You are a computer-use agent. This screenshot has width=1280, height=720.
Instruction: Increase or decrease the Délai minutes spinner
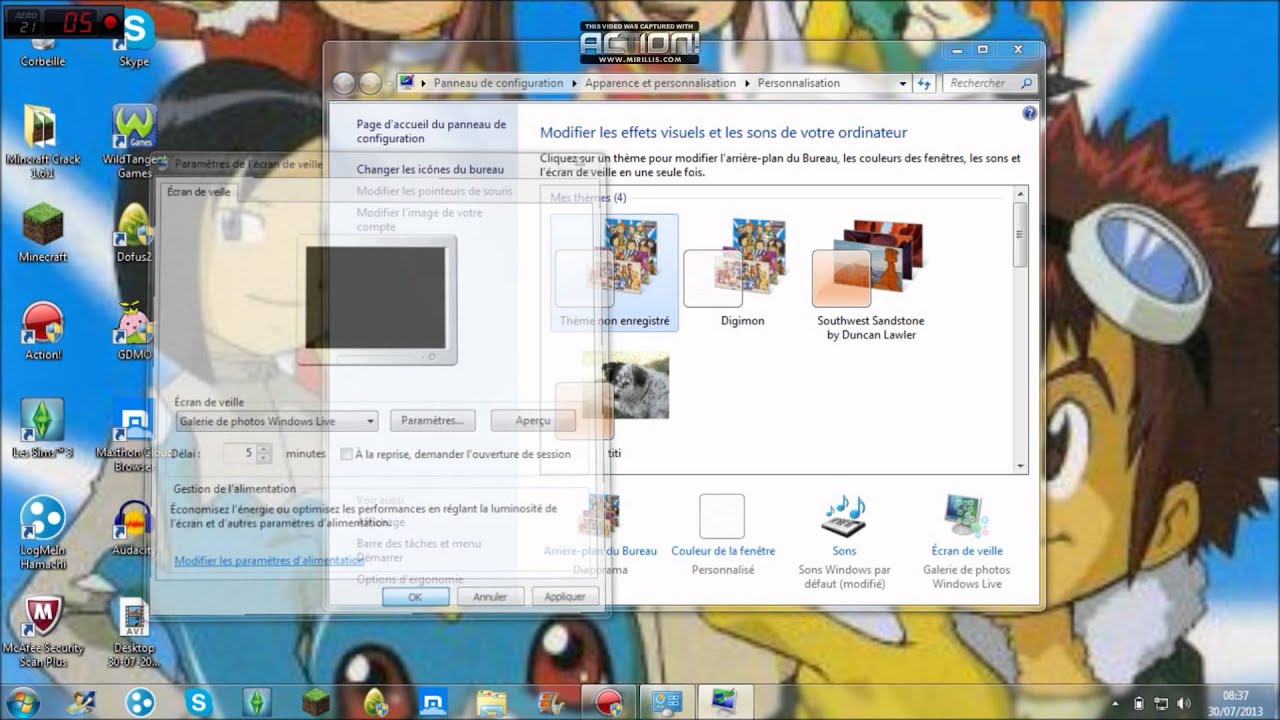pos(264,454)
